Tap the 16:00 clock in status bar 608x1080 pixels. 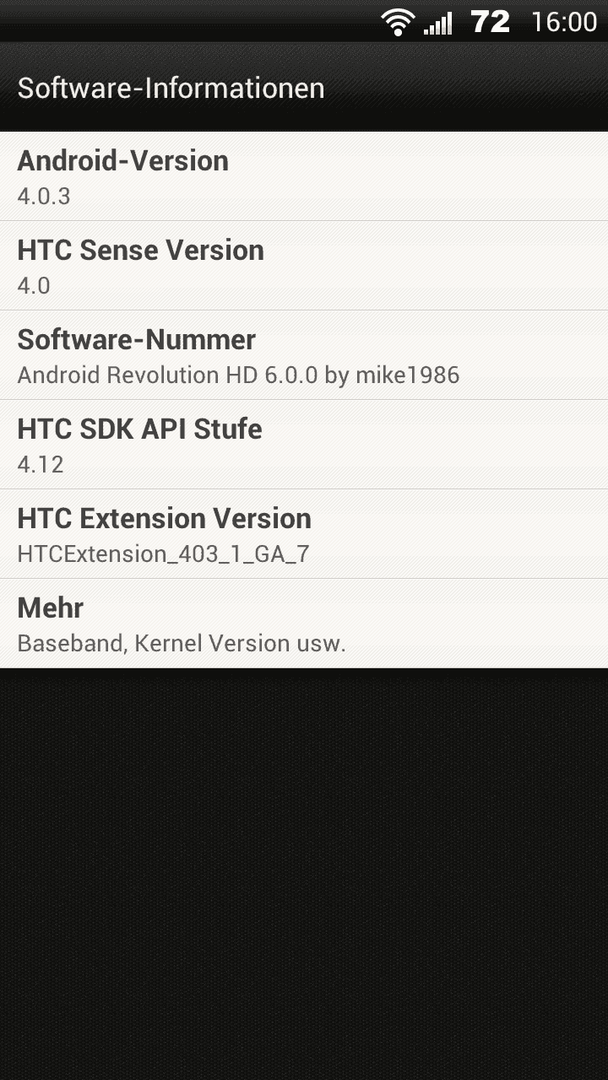564,22
